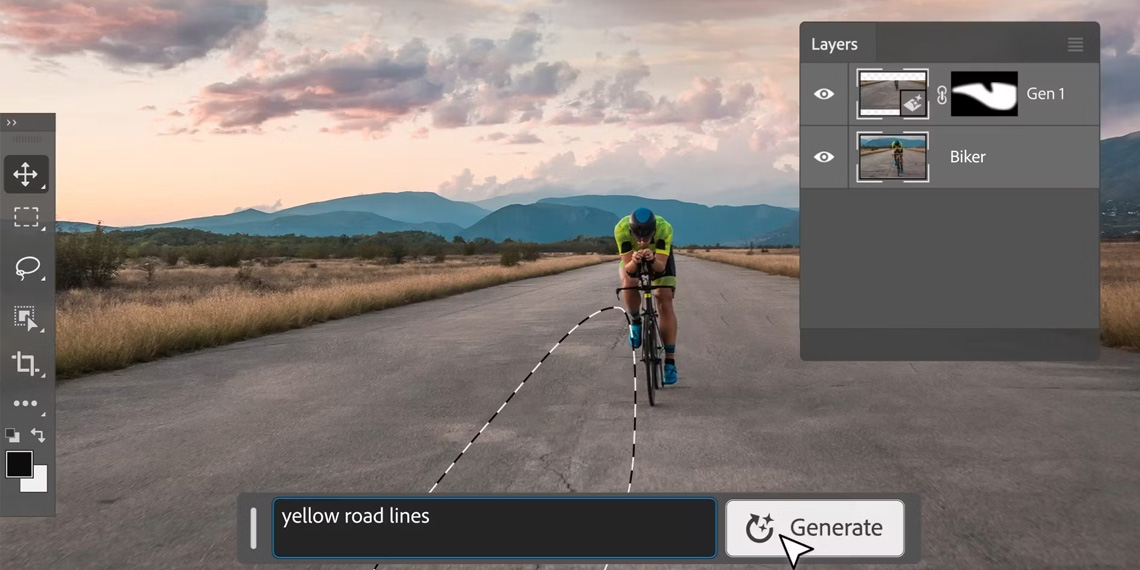Switch to the Layers tab
The width and height of the screenshot is (1140, 570).
click(x=834, y=44)
